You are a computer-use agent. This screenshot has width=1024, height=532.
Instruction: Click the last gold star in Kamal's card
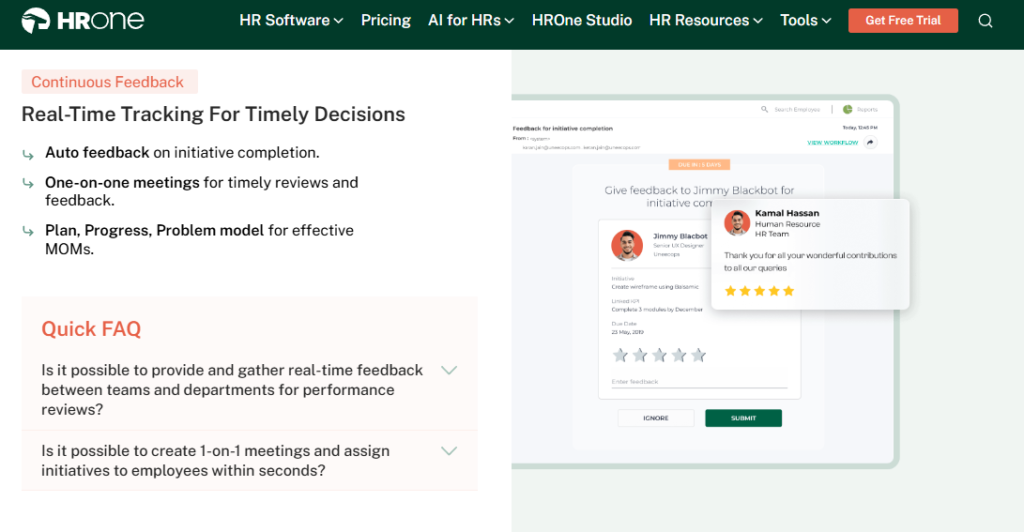788,291
